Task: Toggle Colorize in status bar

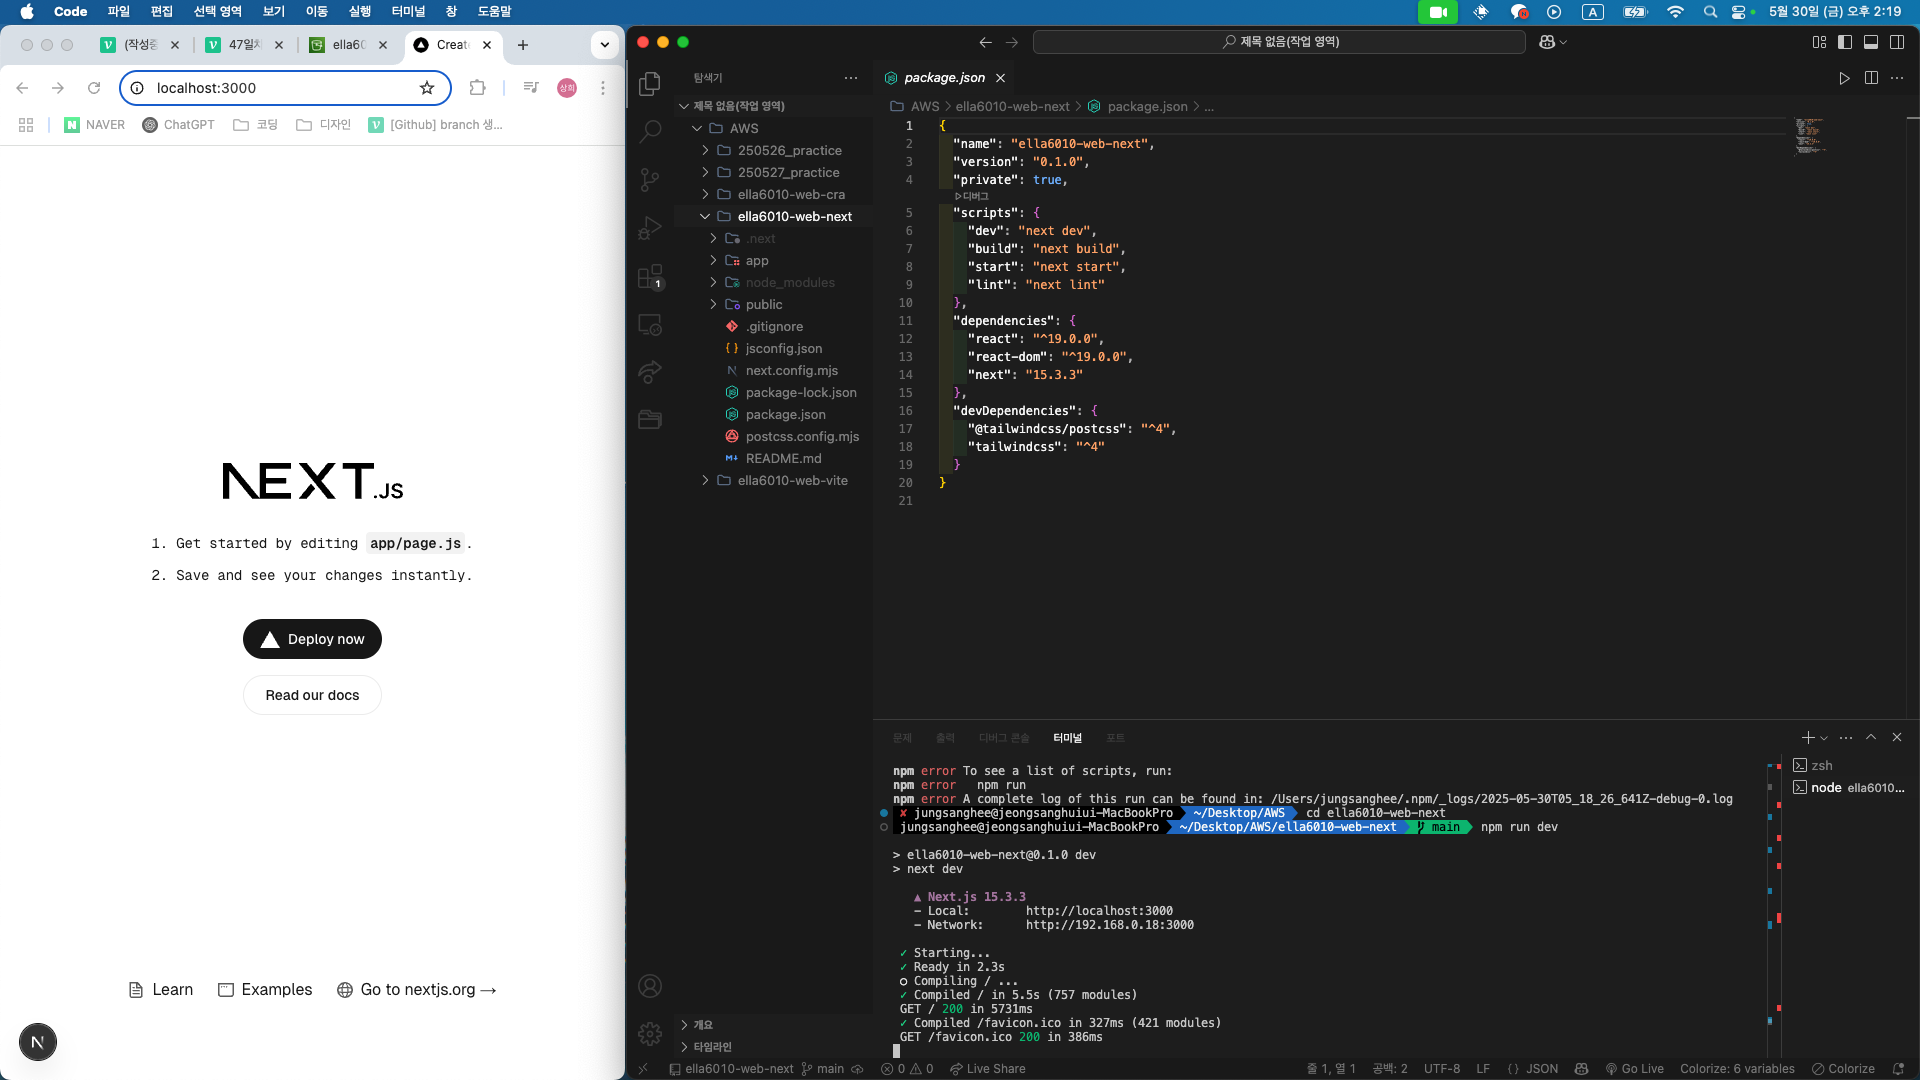Action: click(1843, 1069)
